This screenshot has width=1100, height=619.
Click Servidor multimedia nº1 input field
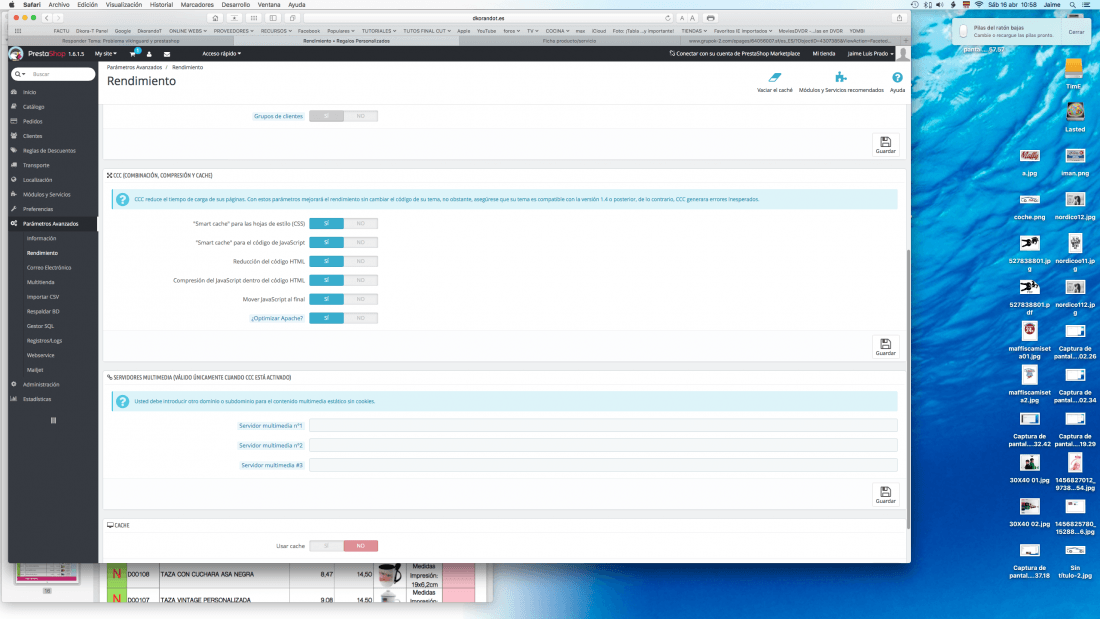pyautogui.click(x=603, y=425)
